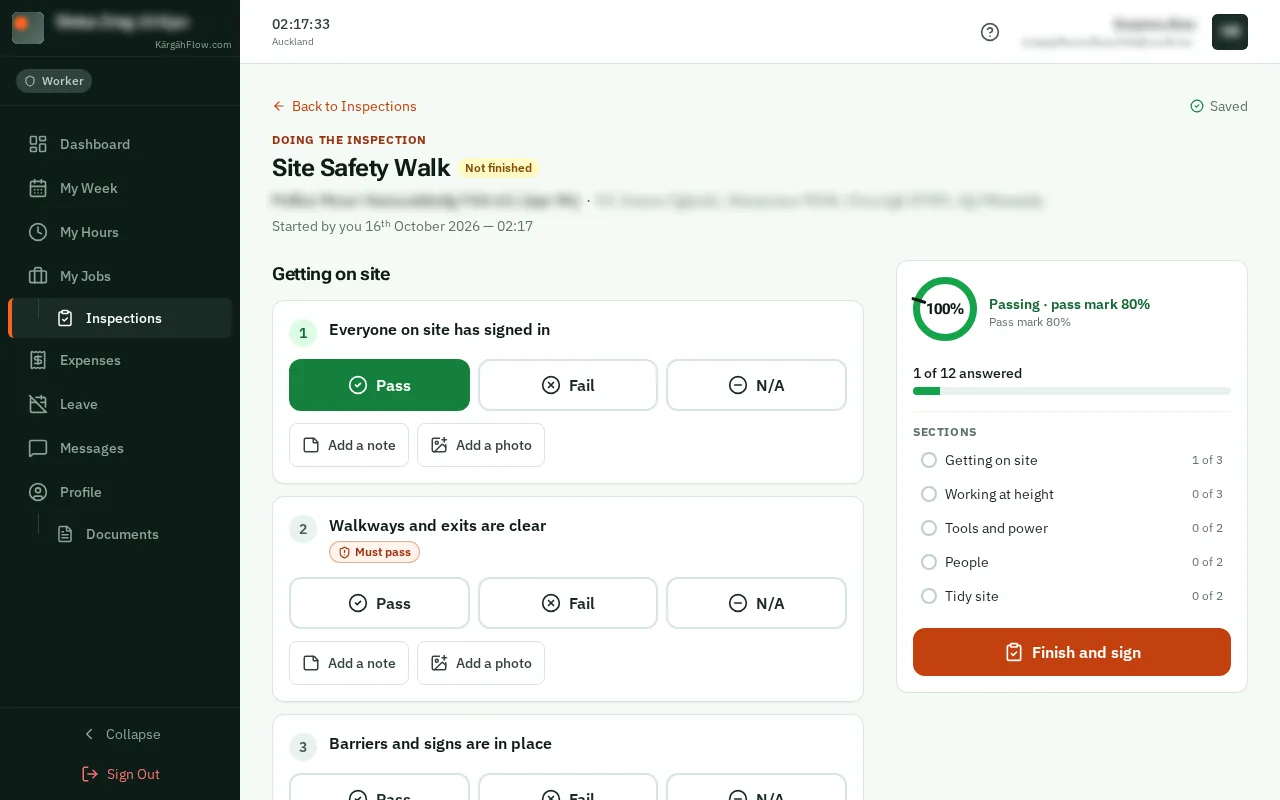Add a photo to question 1
Image resolution: width=1280 pixels, height=800 pixels.
[x=481, y=445]
